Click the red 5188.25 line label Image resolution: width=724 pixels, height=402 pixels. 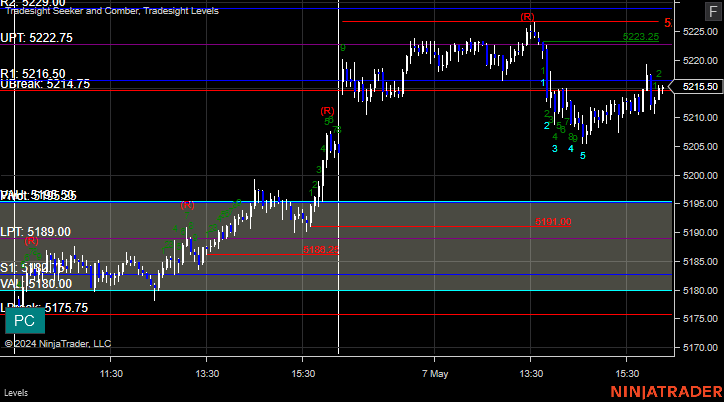coord(321,250)
